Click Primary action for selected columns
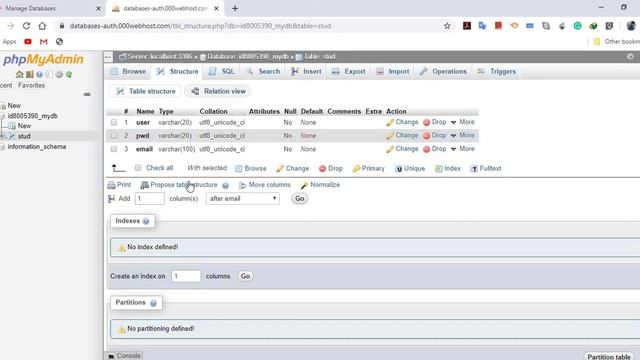640x360 pixels. click(369, 169)
